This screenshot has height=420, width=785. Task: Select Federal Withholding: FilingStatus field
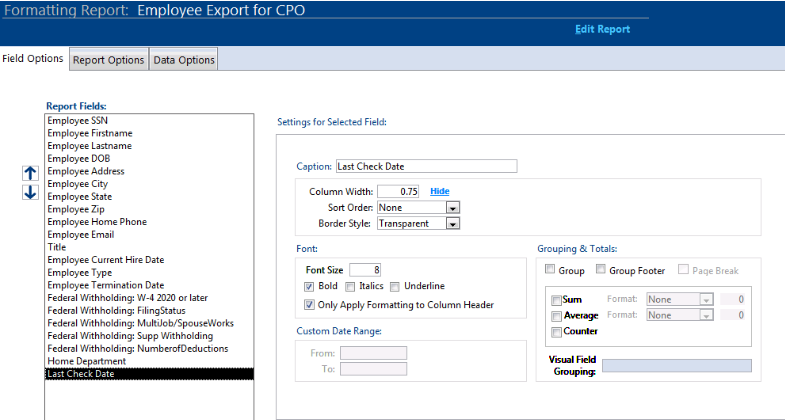149,311
